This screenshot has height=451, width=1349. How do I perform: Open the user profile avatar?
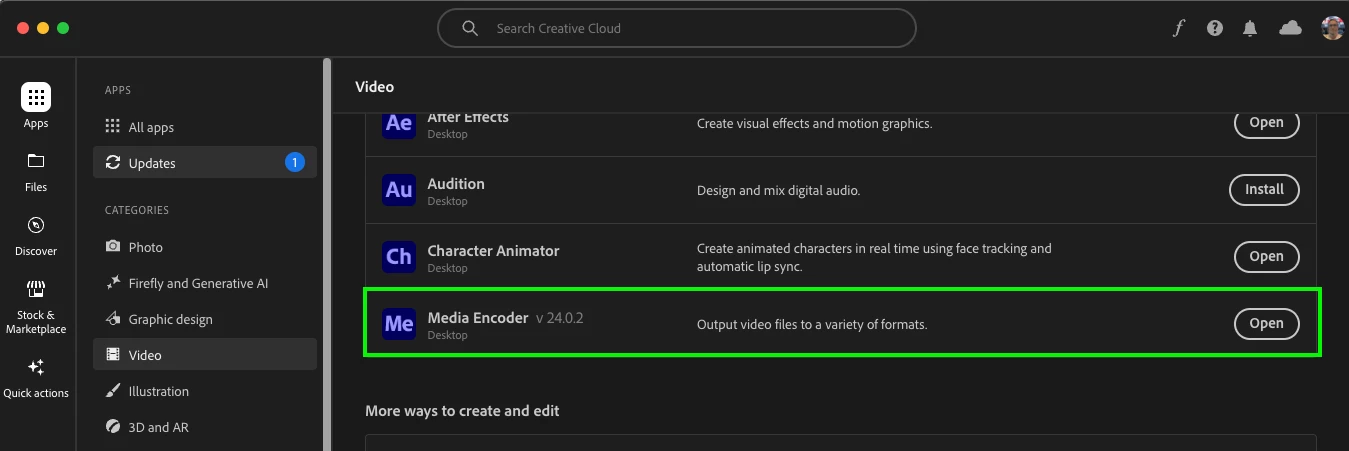tap(1332, 28)
